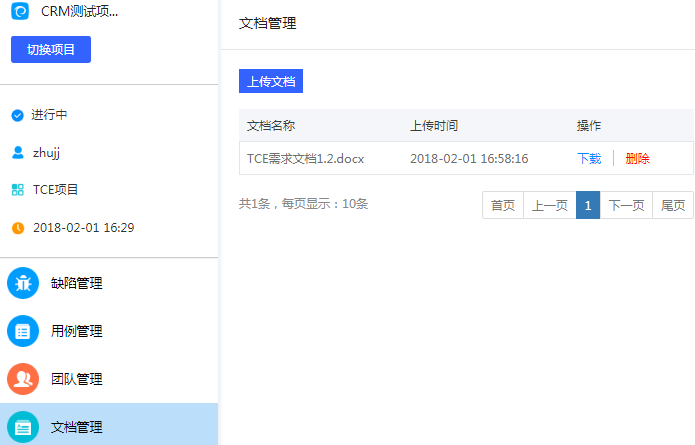Click the in-progress status checkmark icon
This screenshot has height=445, width=695.
(x=17, y=115)
